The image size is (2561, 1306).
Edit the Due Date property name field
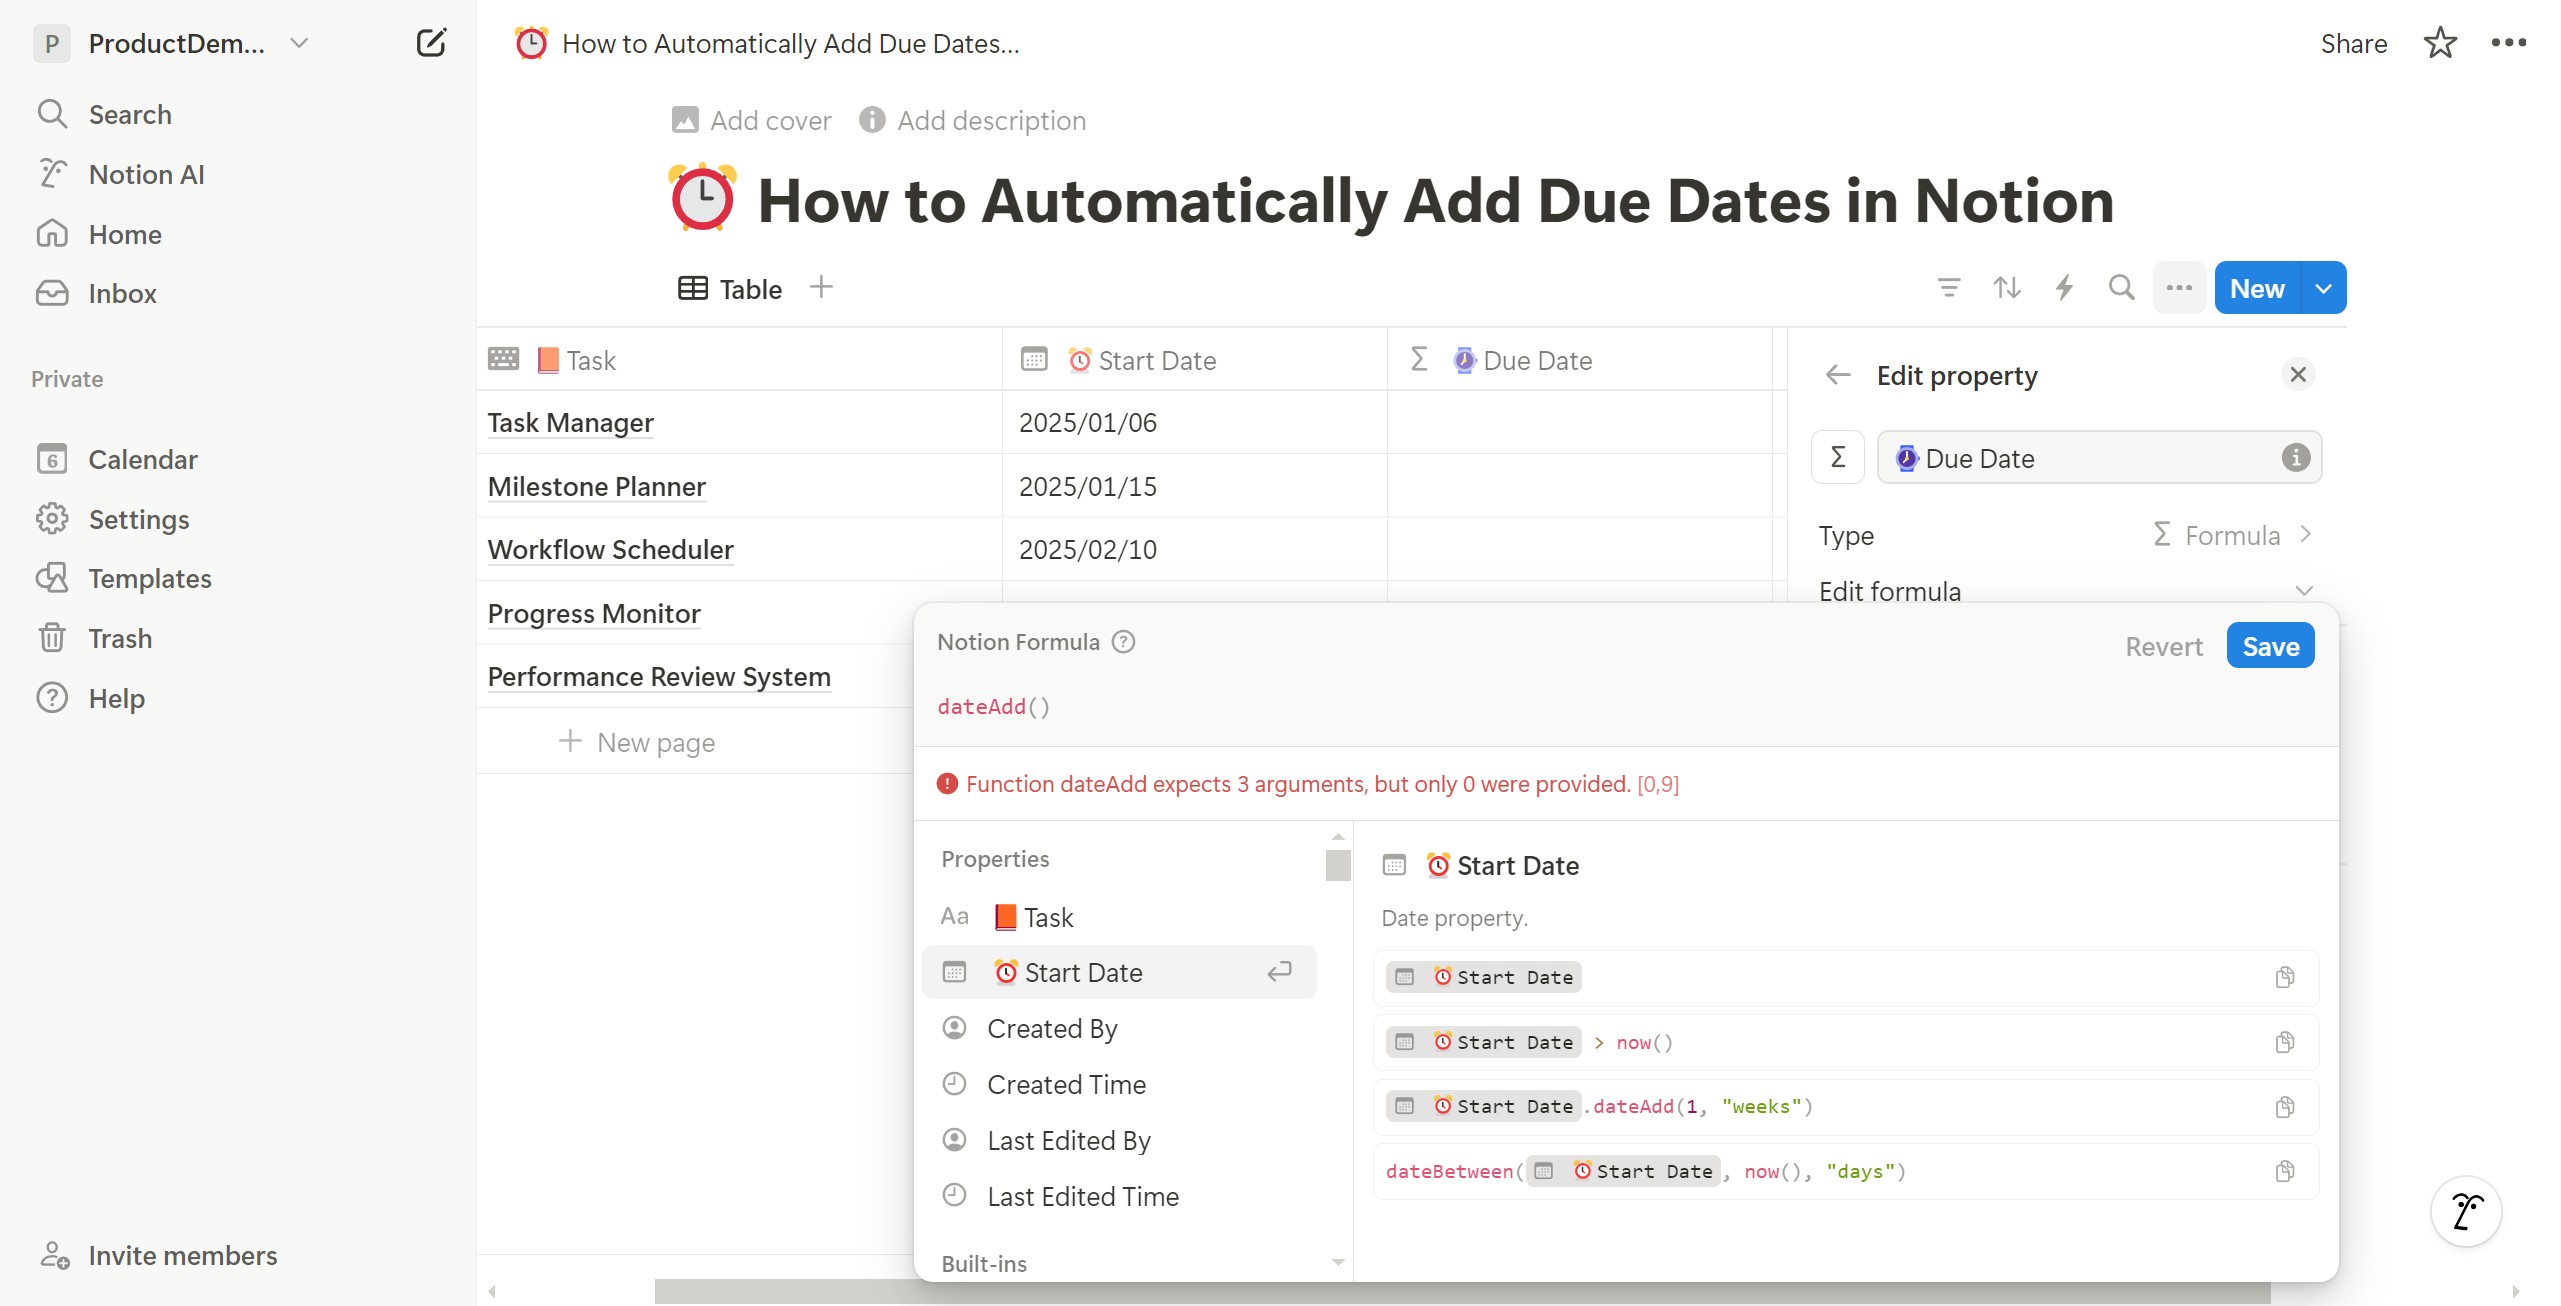pyautogui.click(x=2098, y=457)
